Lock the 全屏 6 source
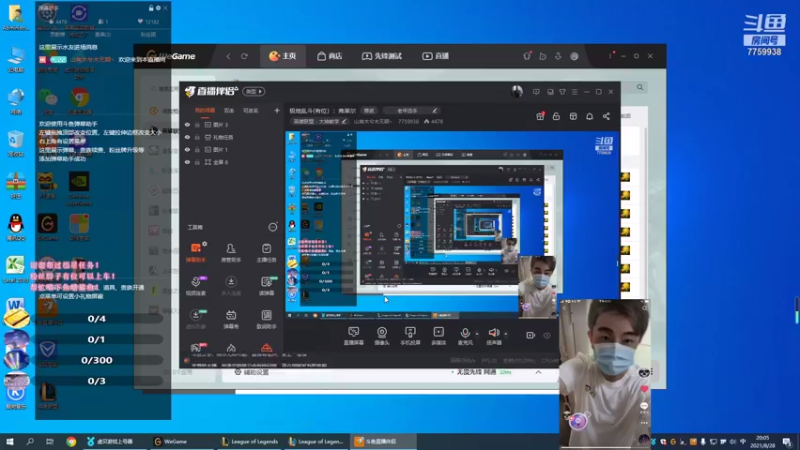Screen dimensions: 800x450 click(197, 162)
